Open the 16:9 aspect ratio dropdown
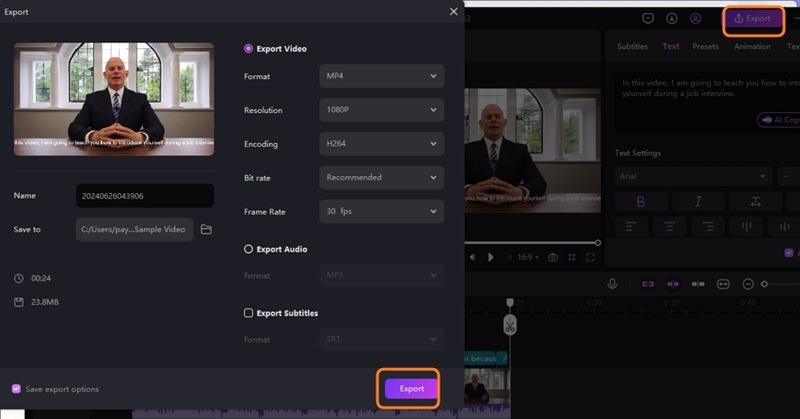 (x=528, y=257)
